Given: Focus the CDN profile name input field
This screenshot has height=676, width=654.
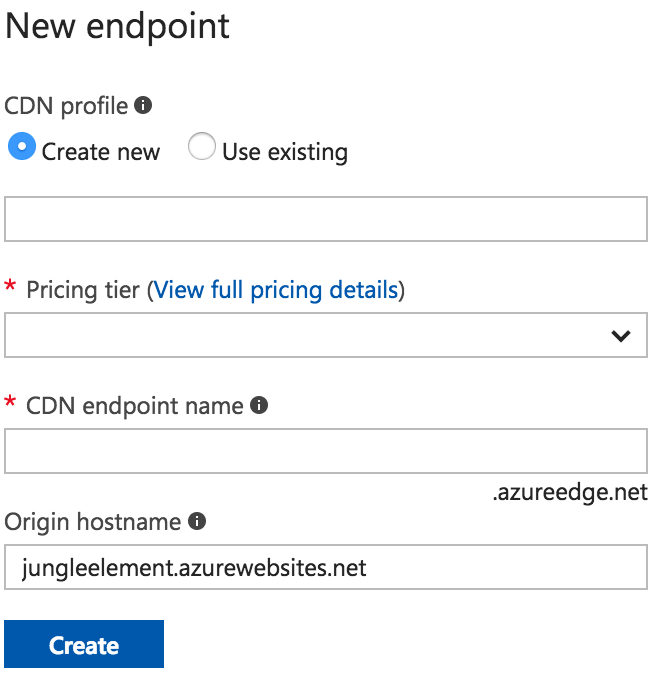Looking at the screenshot, I should point(326,219).
